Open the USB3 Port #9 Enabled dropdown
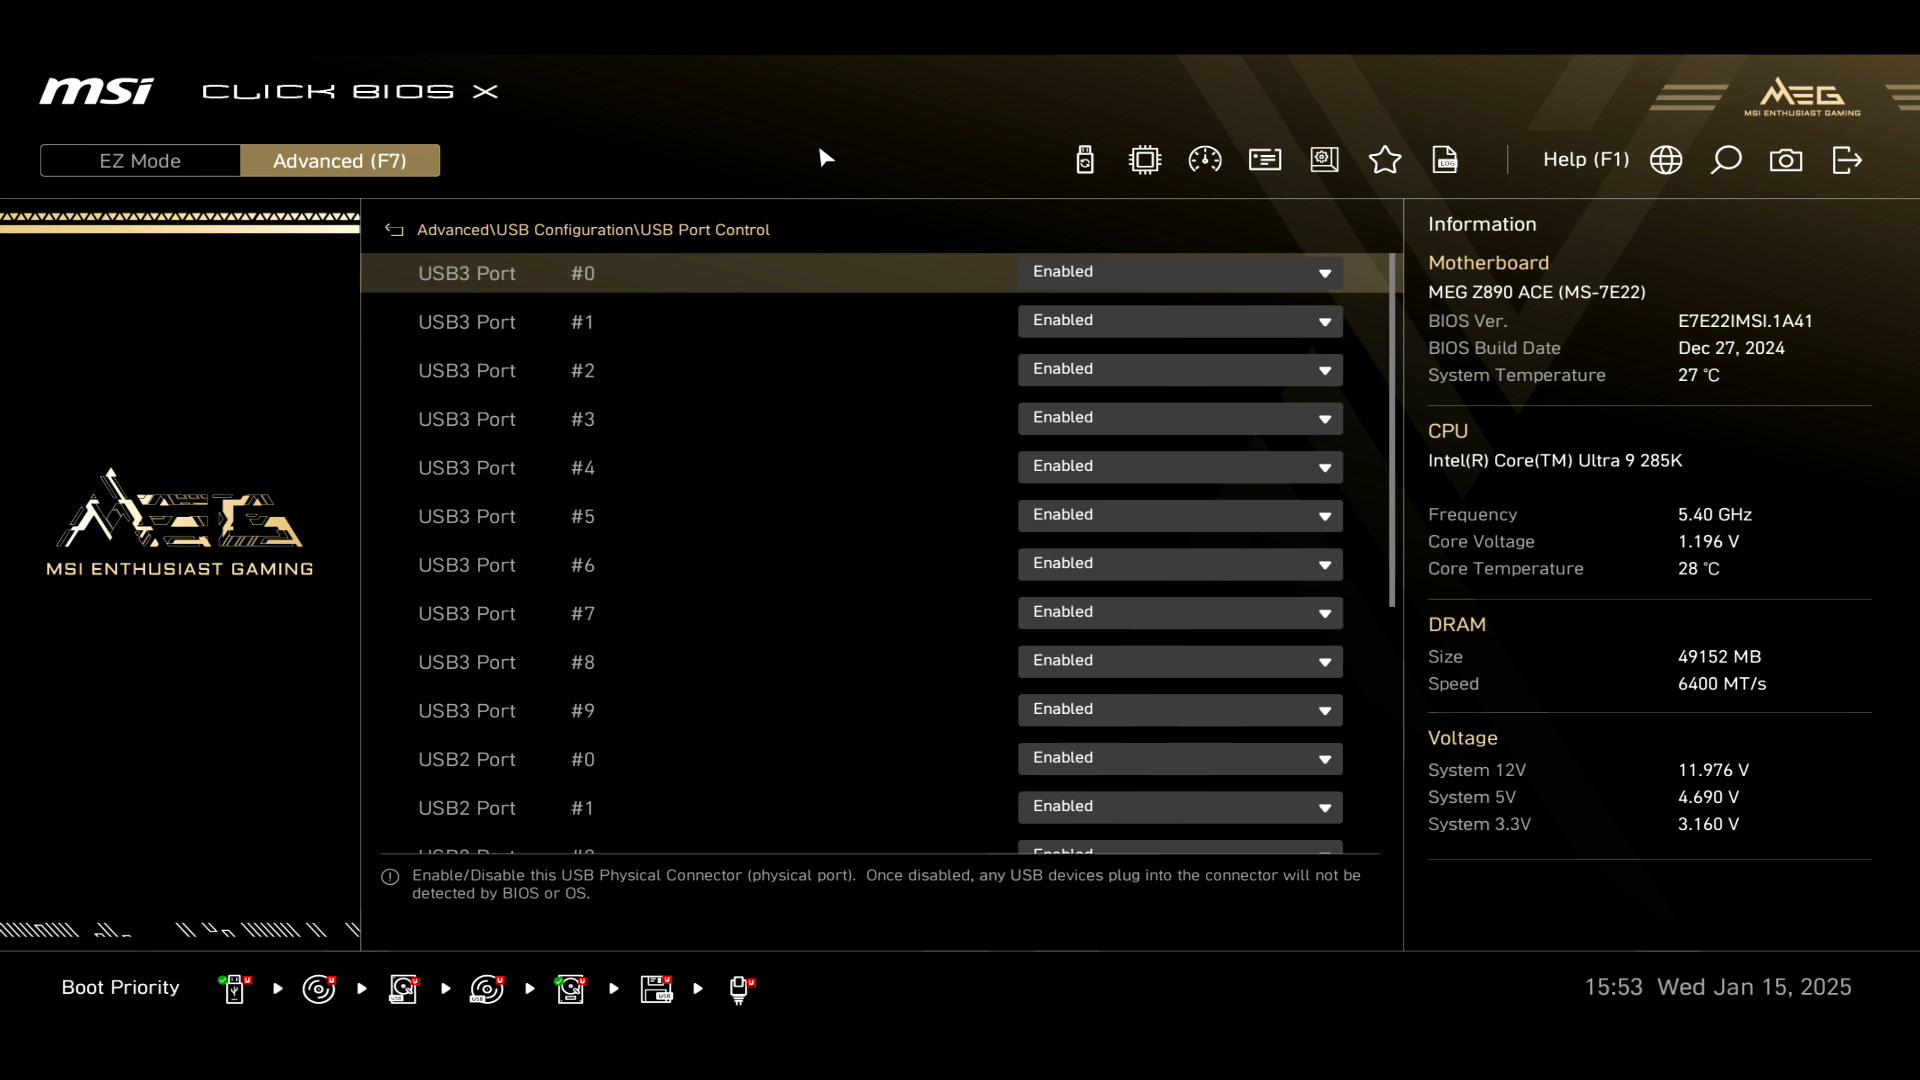This screenshot has height=1080, width=1920. [1180, 710]
